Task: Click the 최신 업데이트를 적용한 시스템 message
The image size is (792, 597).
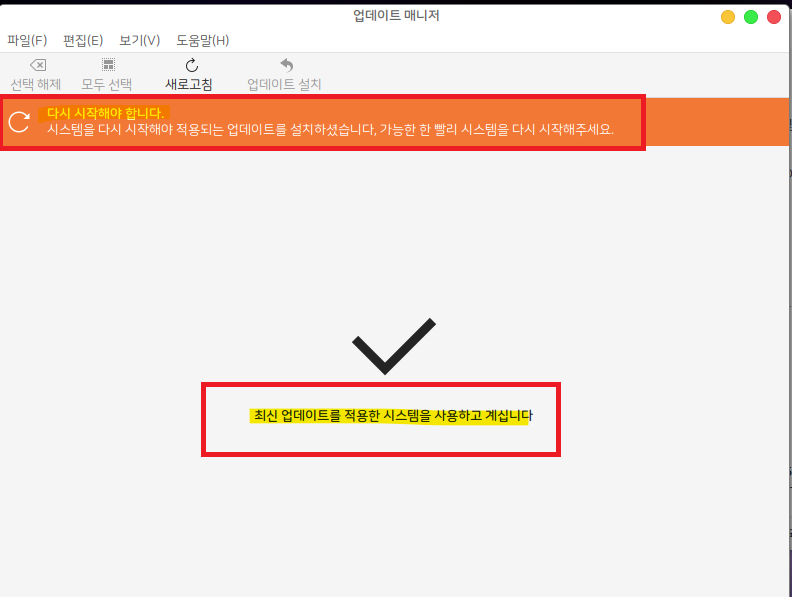Action: tap(393, 416)
